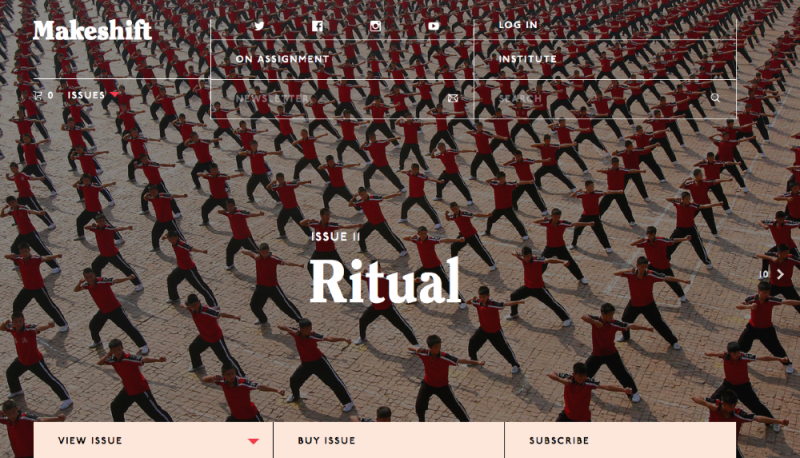Open the shopping cart icon

pyautogui.click(x=38, y=95)
